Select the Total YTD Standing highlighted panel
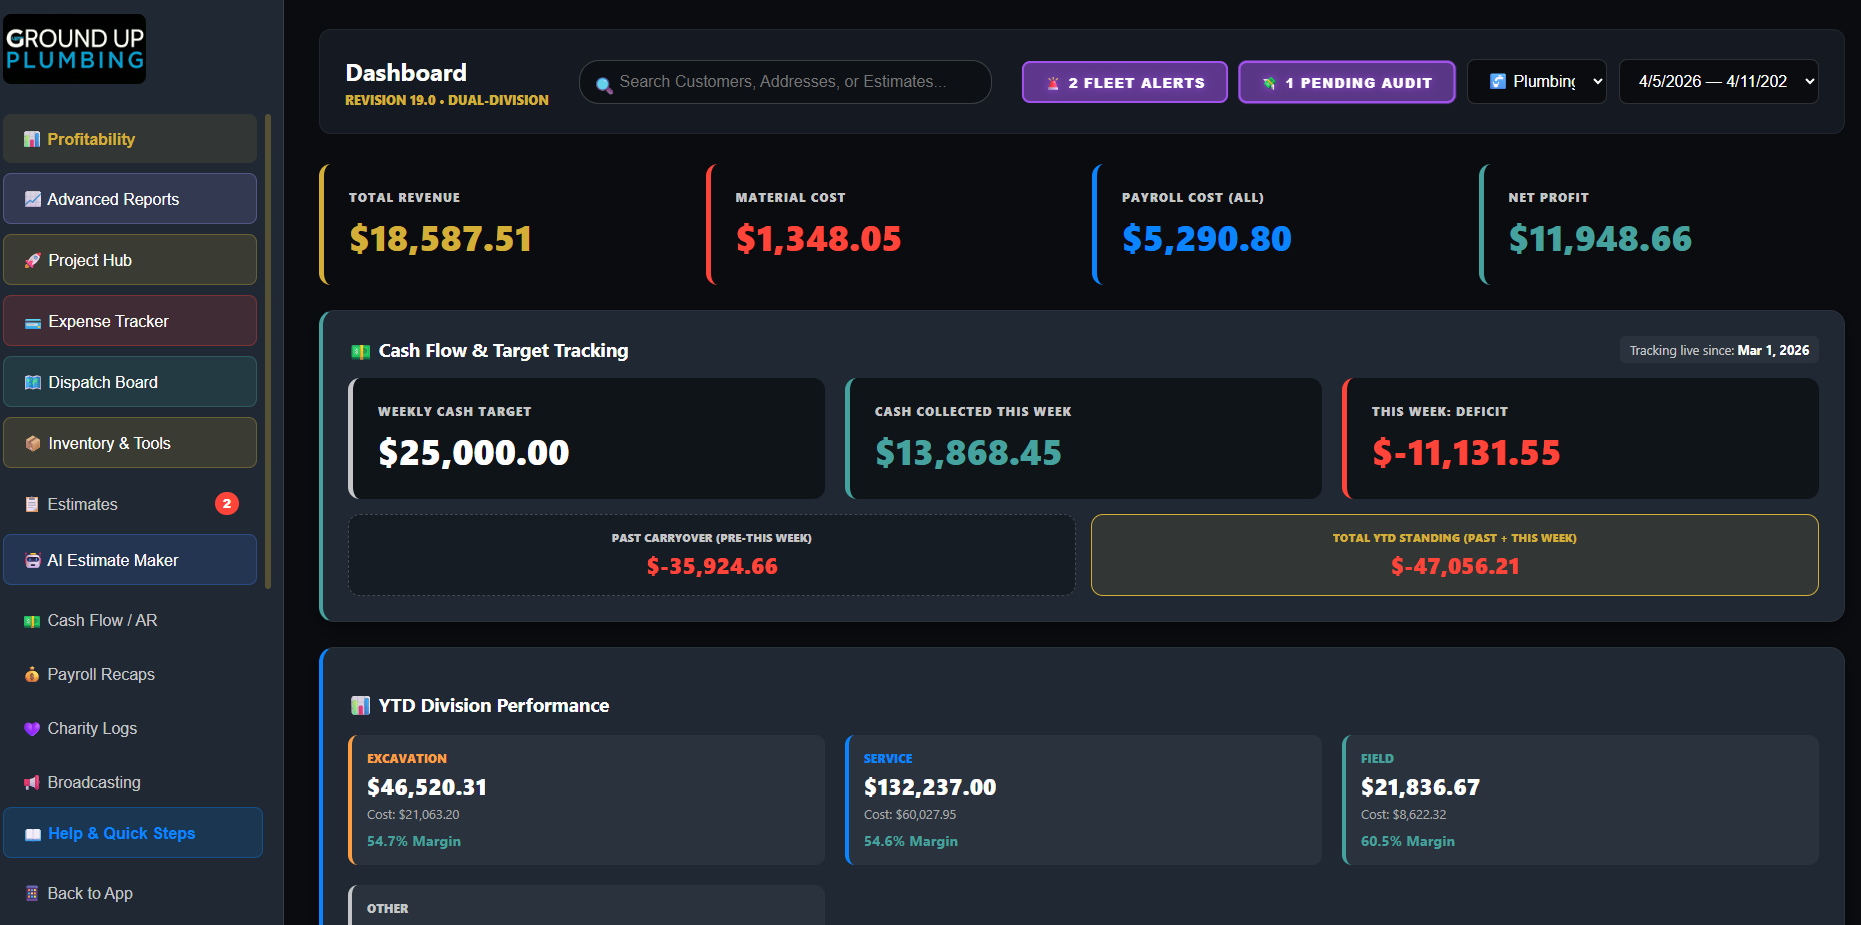This screenshot has width=1861, height=925. (1455, 555)
